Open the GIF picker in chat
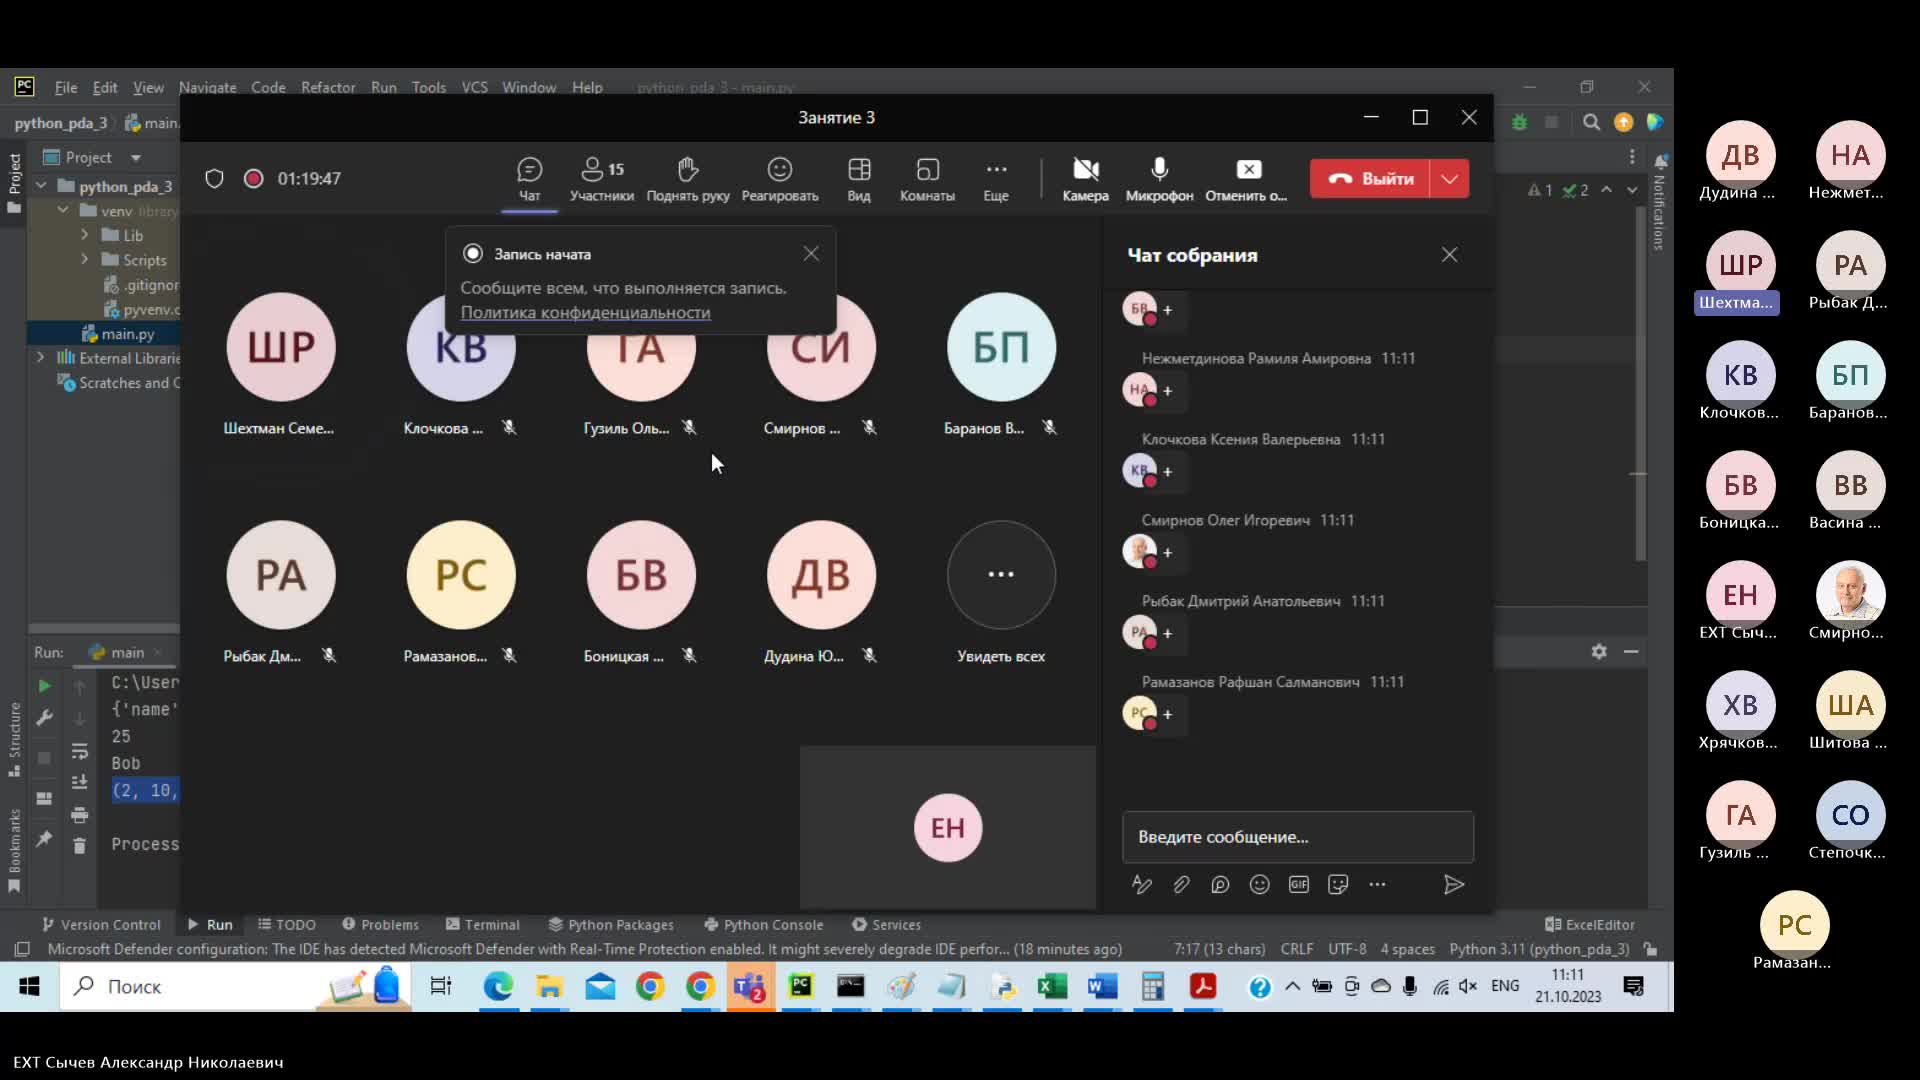Image resolution: width=1920 pixels, height=1080 pixels. 1298,884
